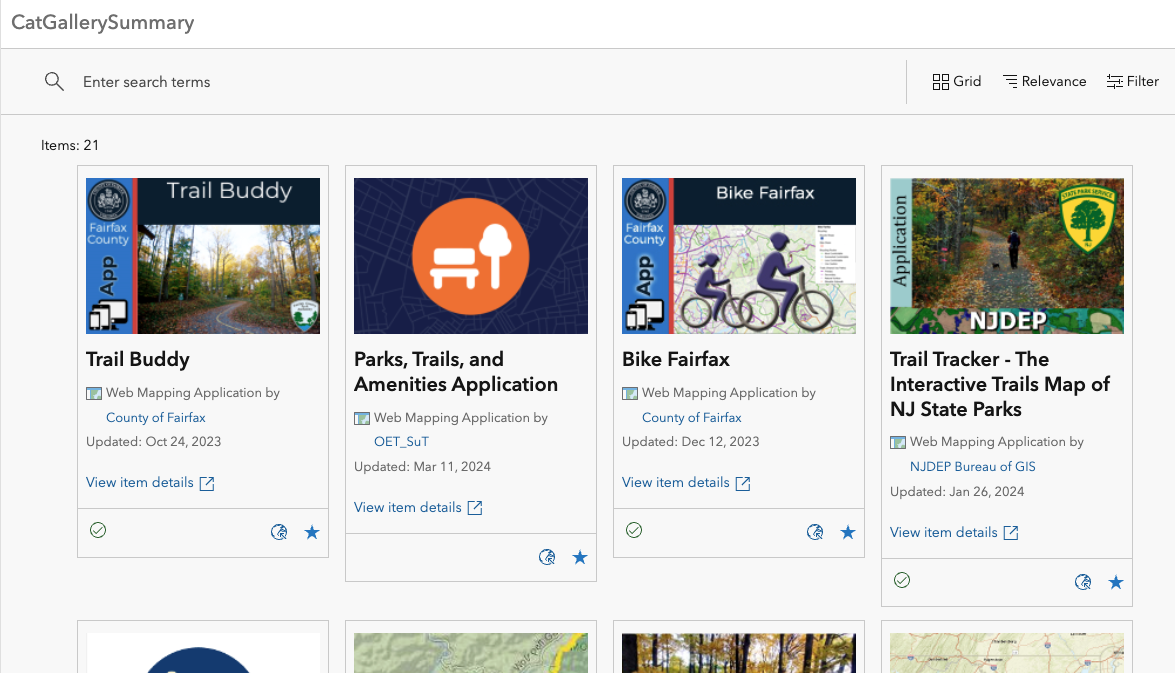This screenshot has height=673, width=1175.
Task: Click the star icon on Trail Tracker card
Action: 1116,582
